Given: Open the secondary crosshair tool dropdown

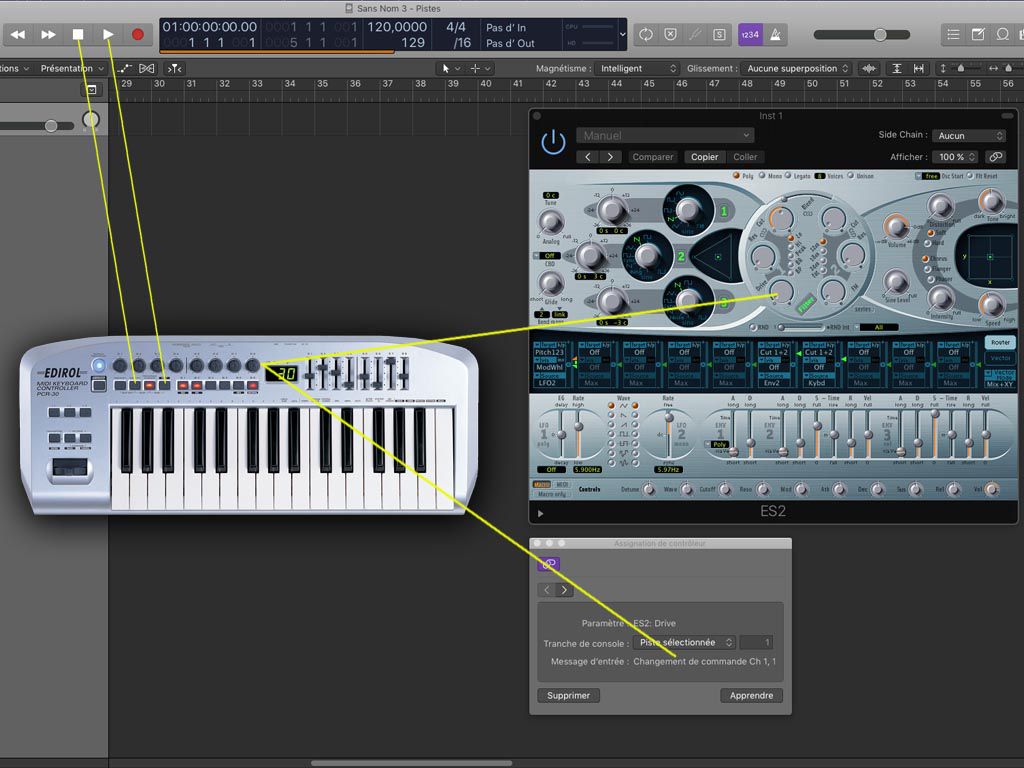Looking at the screenshot, I should (x=480, y=69).
